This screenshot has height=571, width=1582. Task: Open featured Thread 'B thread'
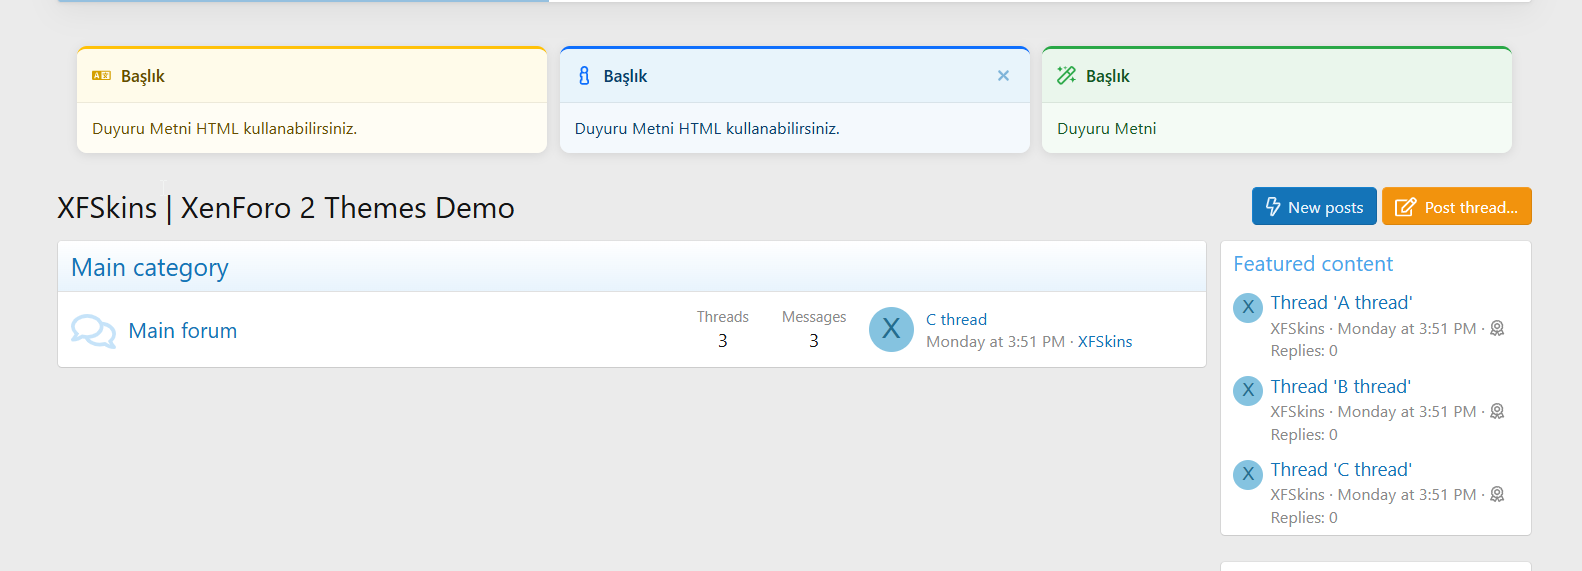tap(1340, 387)
